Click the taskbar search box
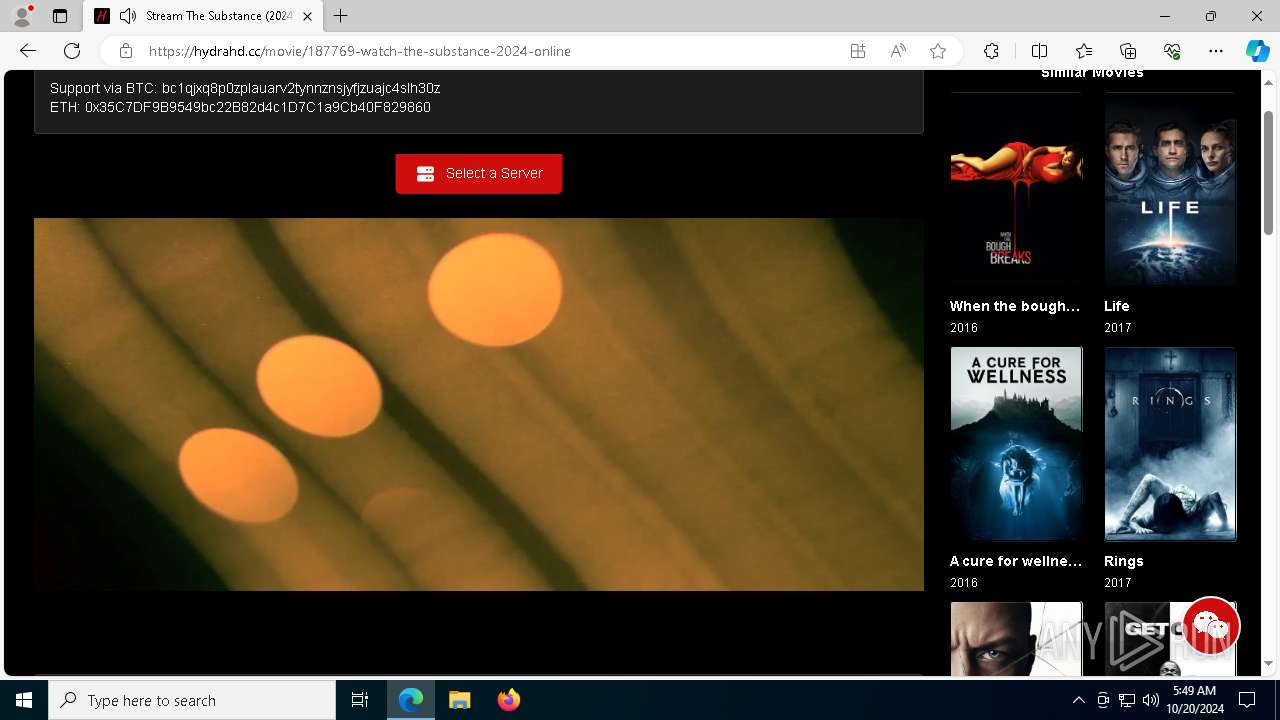 pyautogui.click(x=192, y=700)
